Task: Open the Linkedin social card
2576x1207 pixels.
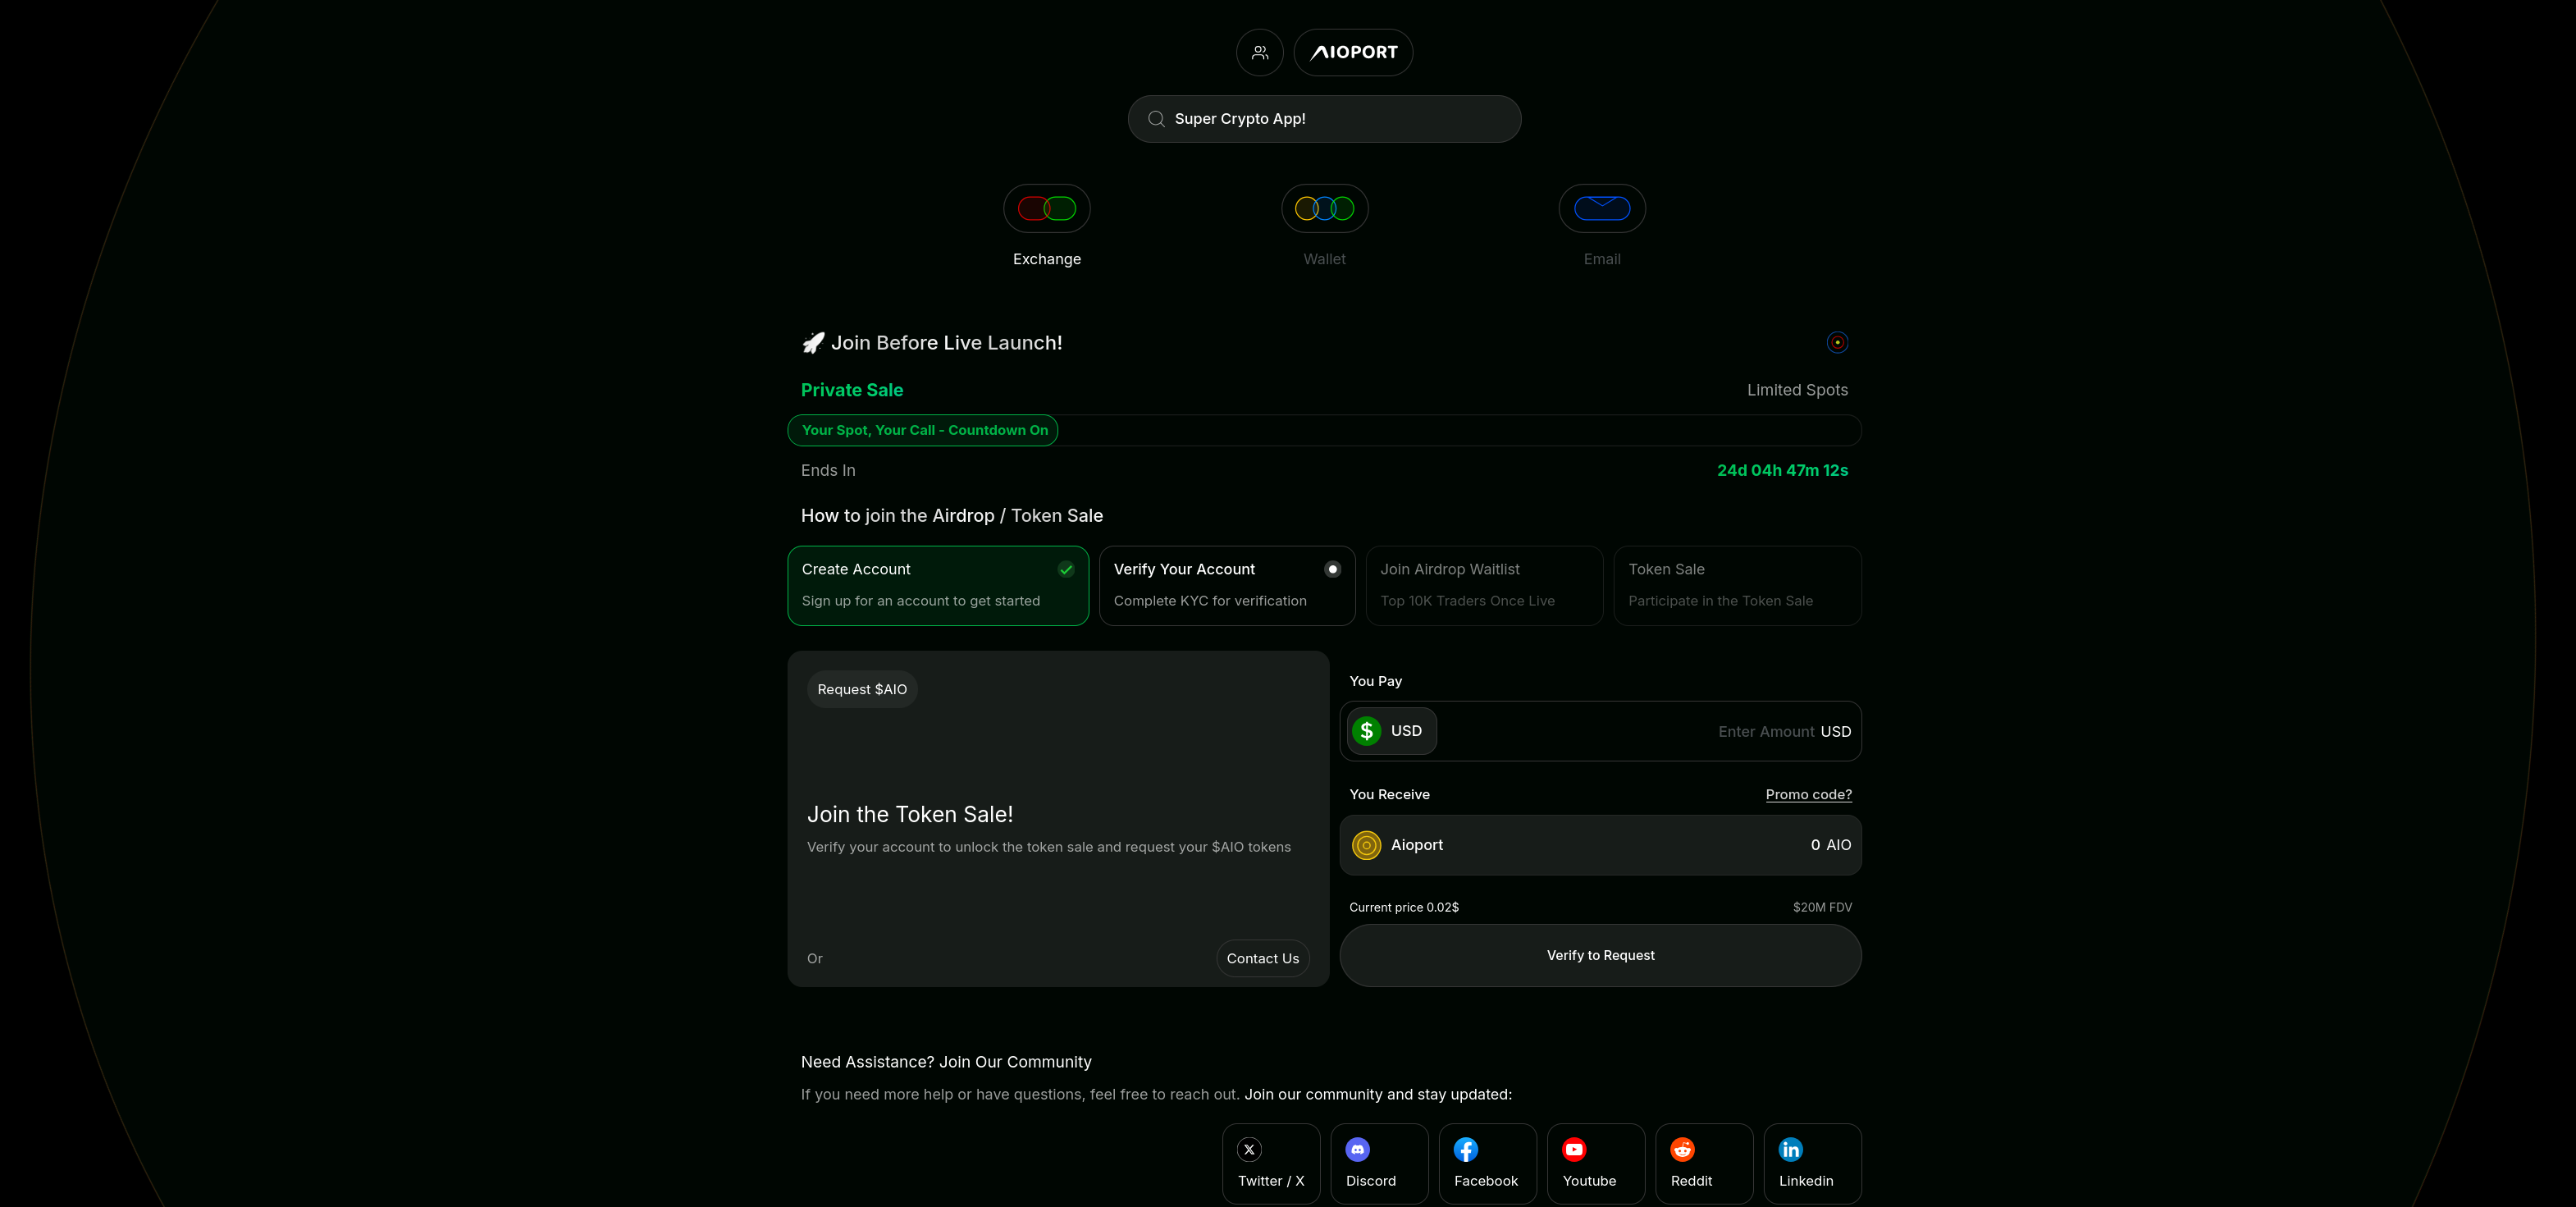Action: coord(1812,1164)
